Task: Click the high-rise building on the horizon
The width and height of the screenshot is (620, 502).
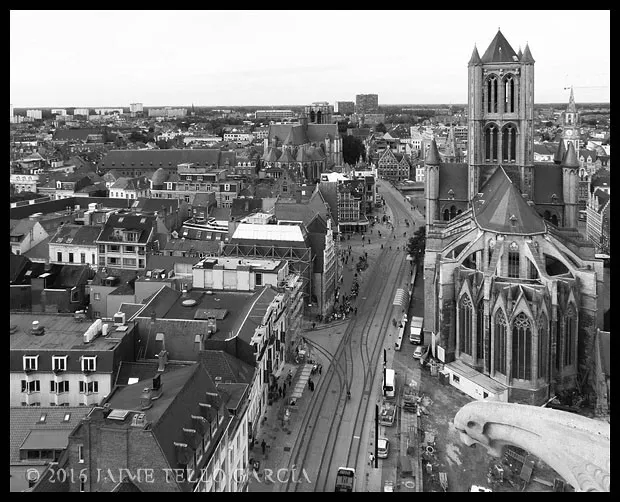Action: (x=366, y=102)
